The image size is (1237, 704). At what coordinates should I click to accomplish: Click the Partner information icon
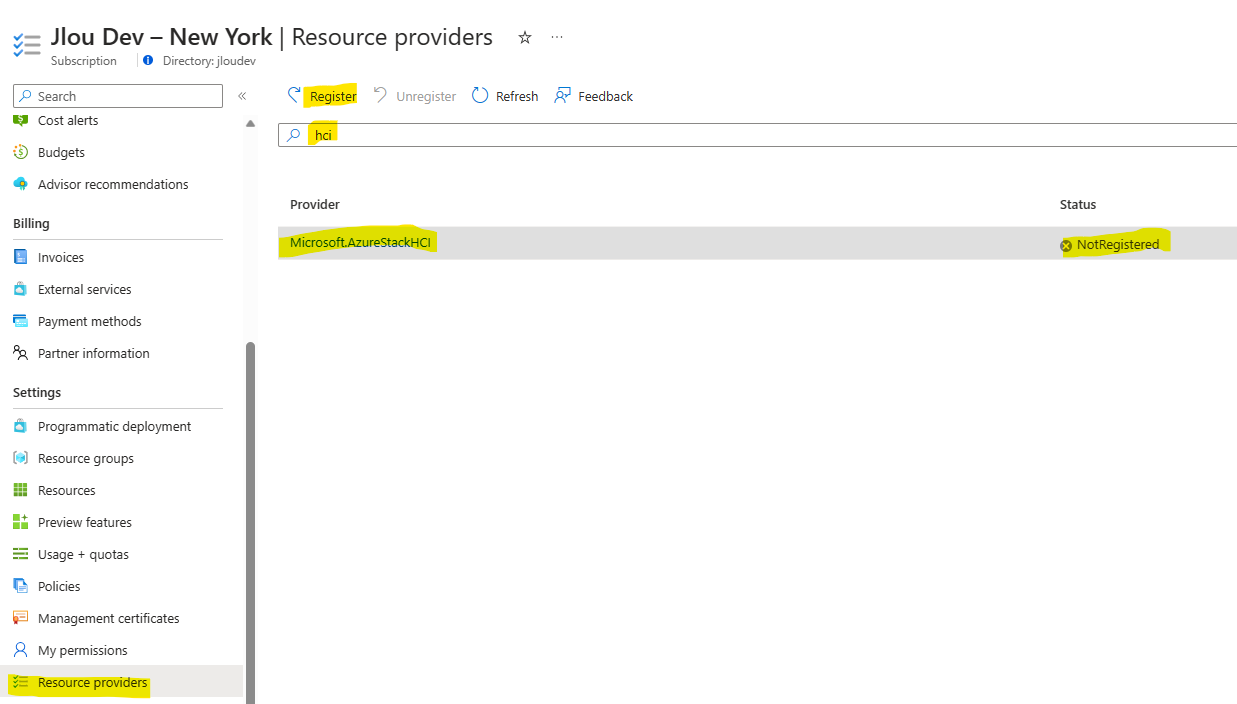[x=20, y=353]
